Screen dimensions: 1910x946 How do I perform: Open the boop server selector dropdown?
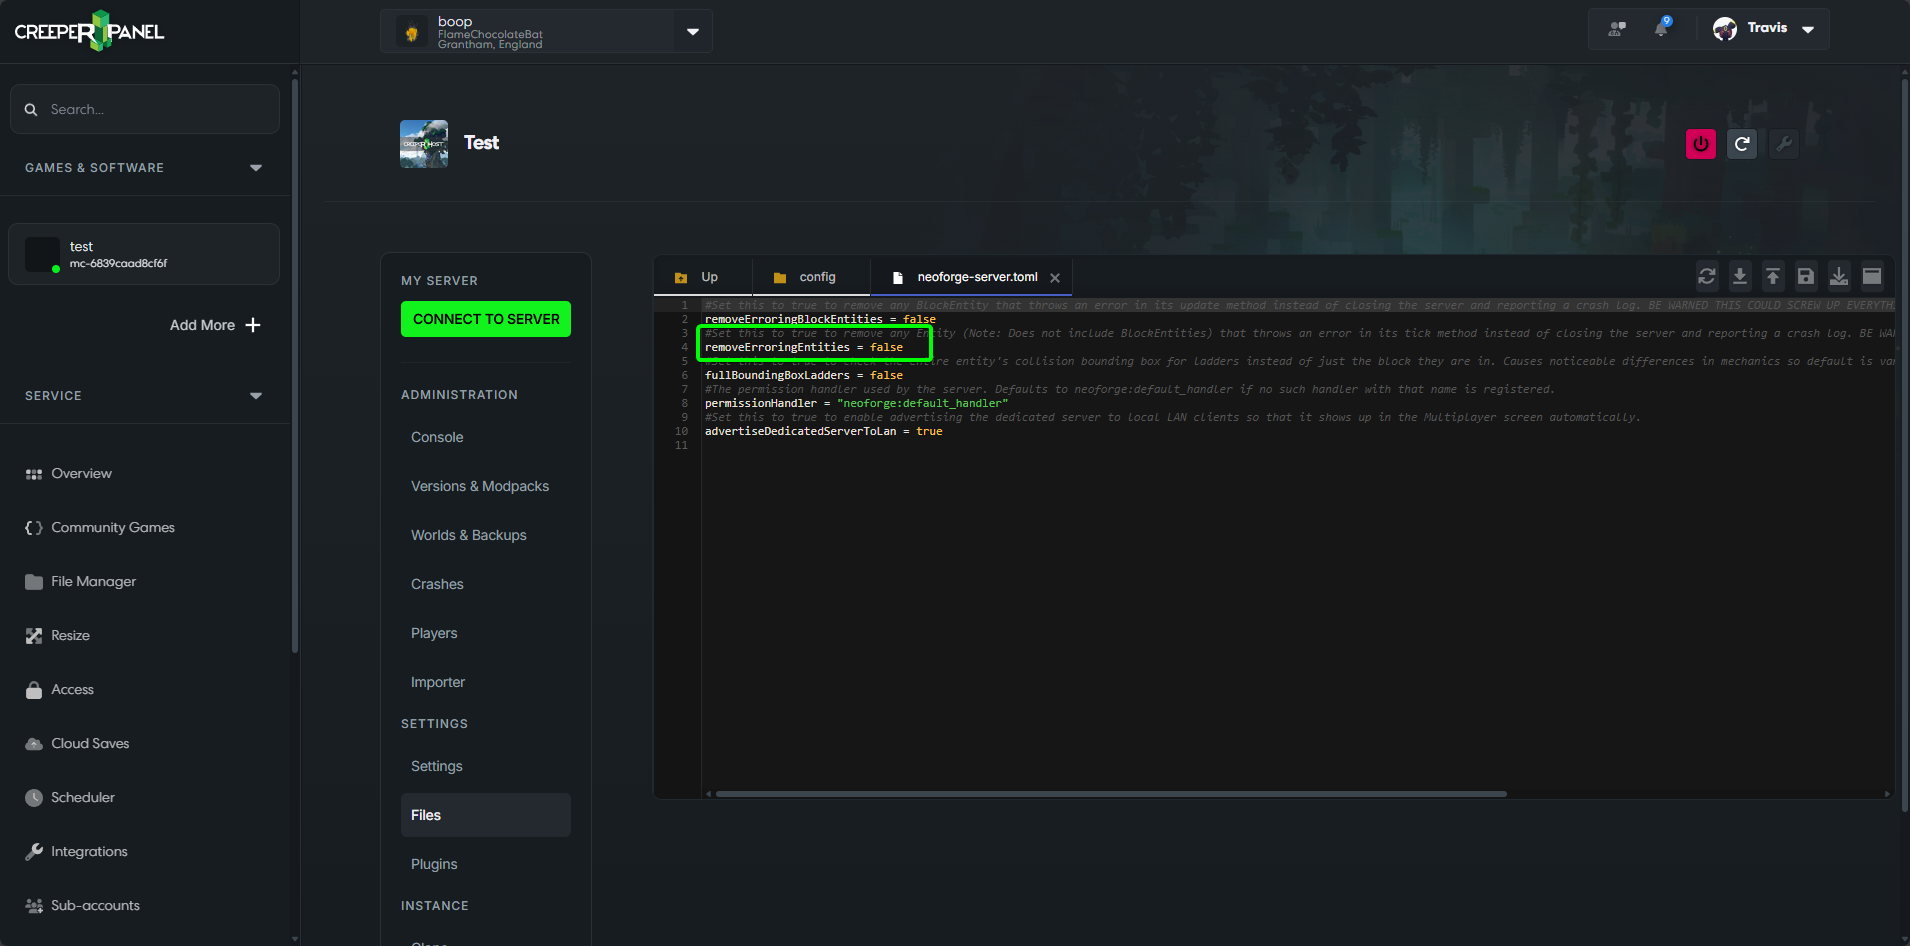click(x=692, y=31)
